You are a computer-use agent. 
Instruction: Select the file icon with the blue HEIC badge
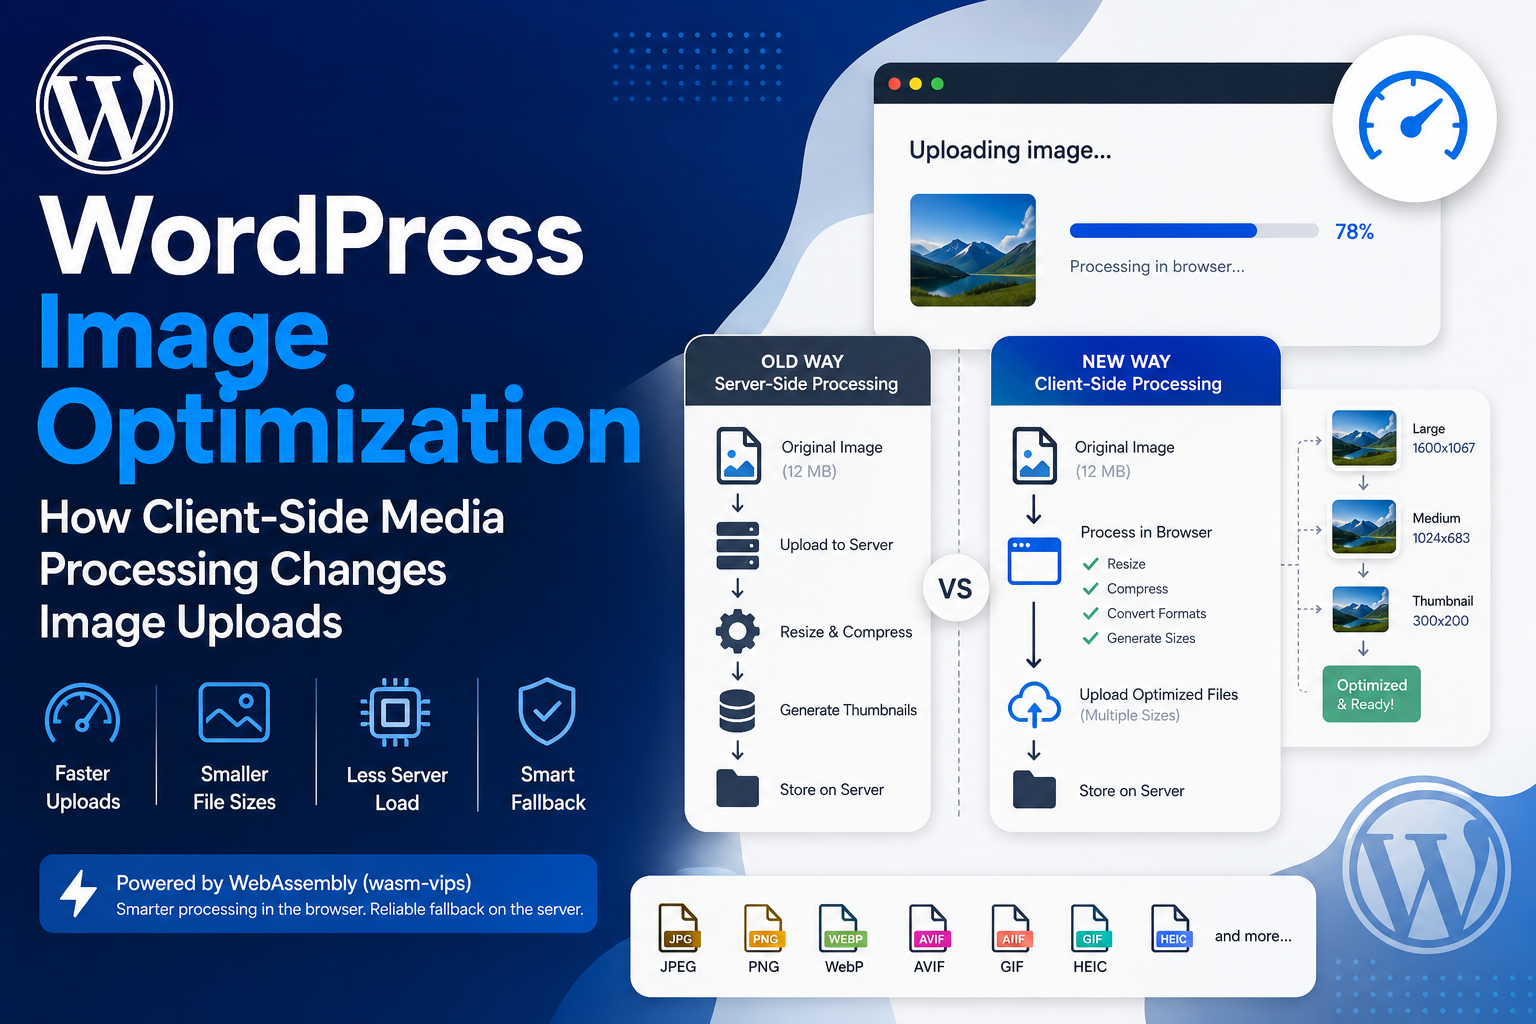click(x=1171, y=927)
